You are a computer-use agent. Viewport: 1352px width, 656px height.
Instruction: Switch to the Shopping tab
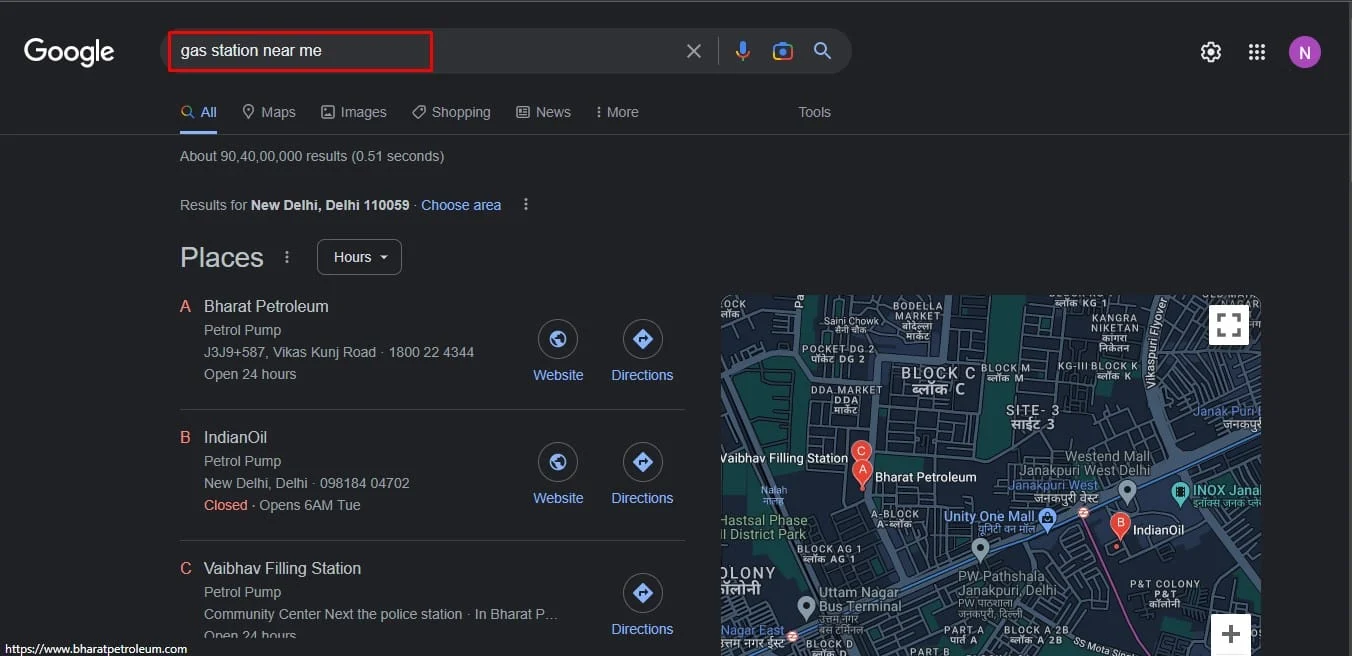click(x=451, y=112)
